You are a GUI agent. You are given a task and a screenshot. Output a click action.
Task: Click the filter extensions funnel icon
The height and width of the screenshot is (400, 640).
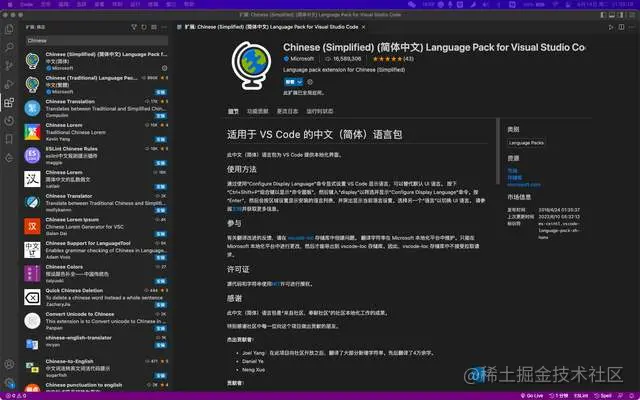coord(133,27)
